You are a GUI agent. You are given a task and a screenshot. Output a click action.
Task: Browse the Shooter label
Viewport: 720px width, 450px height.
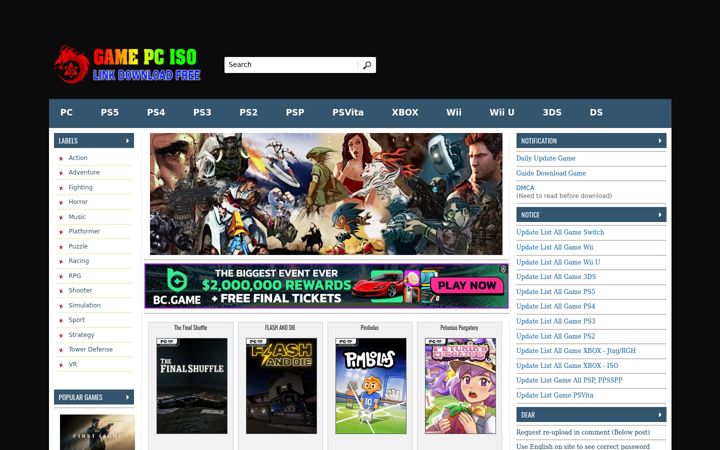[80, 291]
